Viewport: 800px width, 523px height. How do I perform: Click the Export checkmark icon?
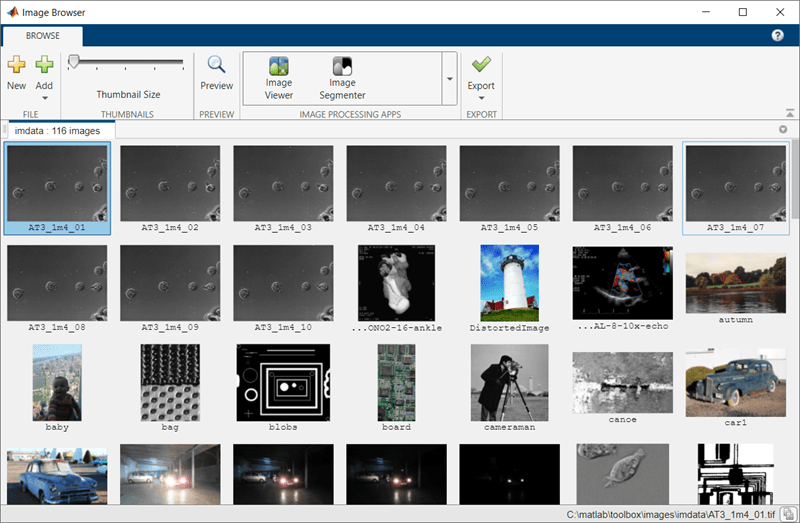pyautogui.click(x=481, y=65)
